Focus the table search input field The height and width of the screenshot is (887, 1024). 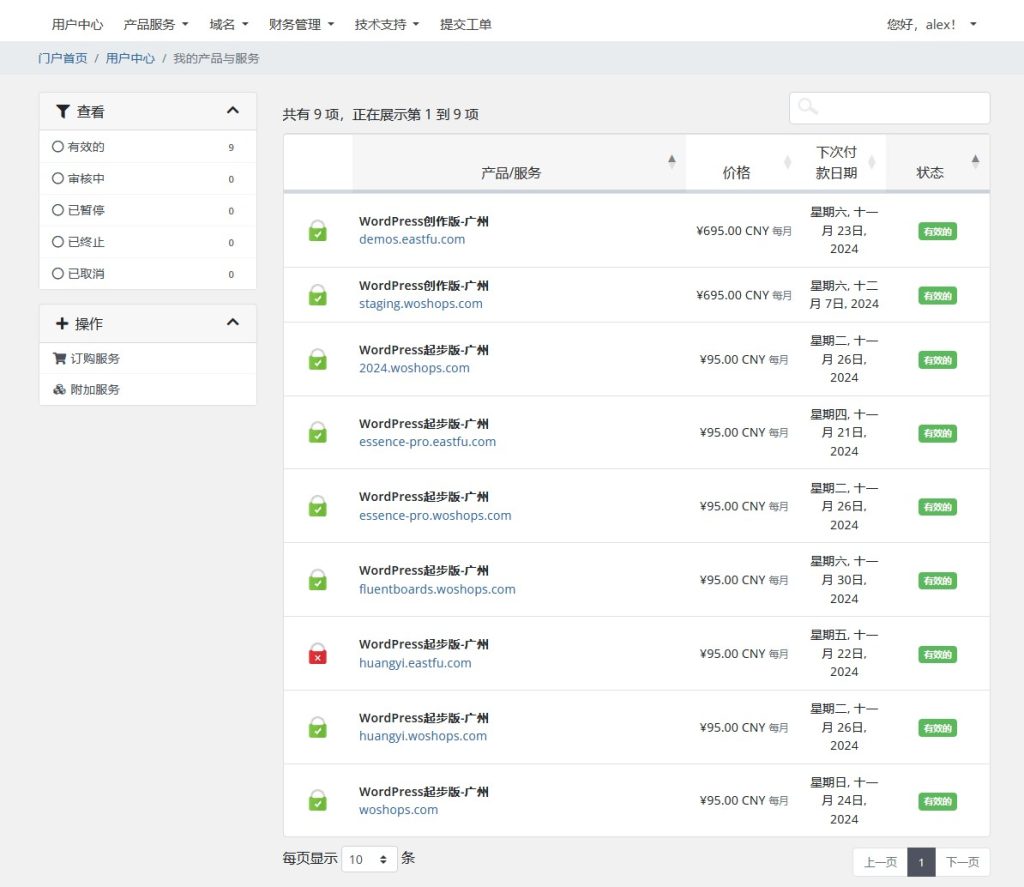(x=889, y=108)
